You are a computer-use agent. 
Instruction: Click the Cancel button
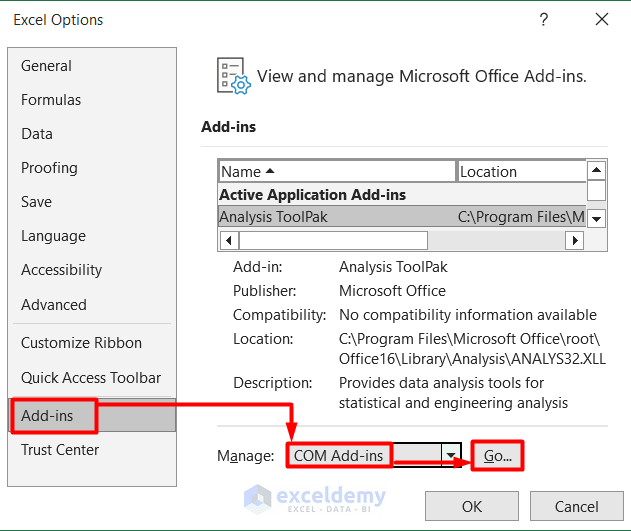pos(577,507)
